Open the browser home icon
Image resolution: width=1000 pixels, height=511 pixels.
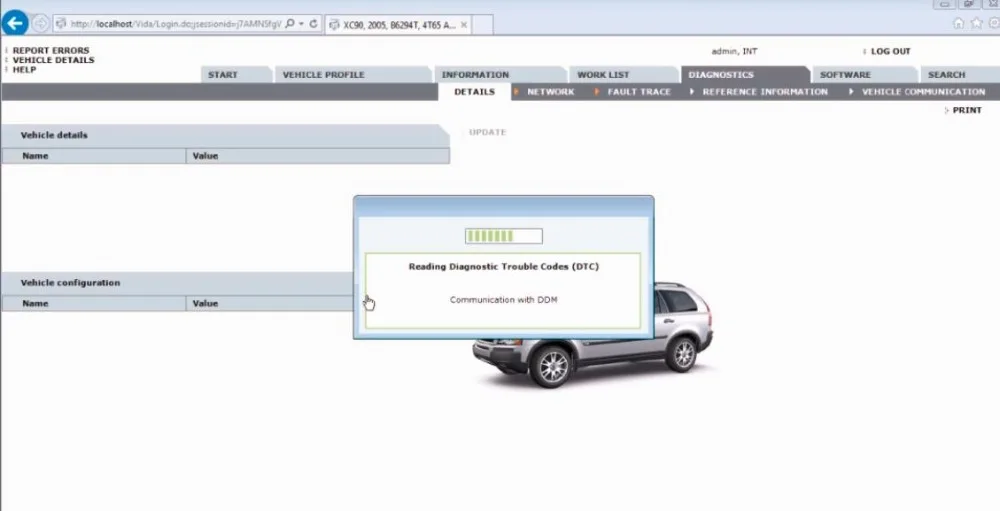point(959,24)
